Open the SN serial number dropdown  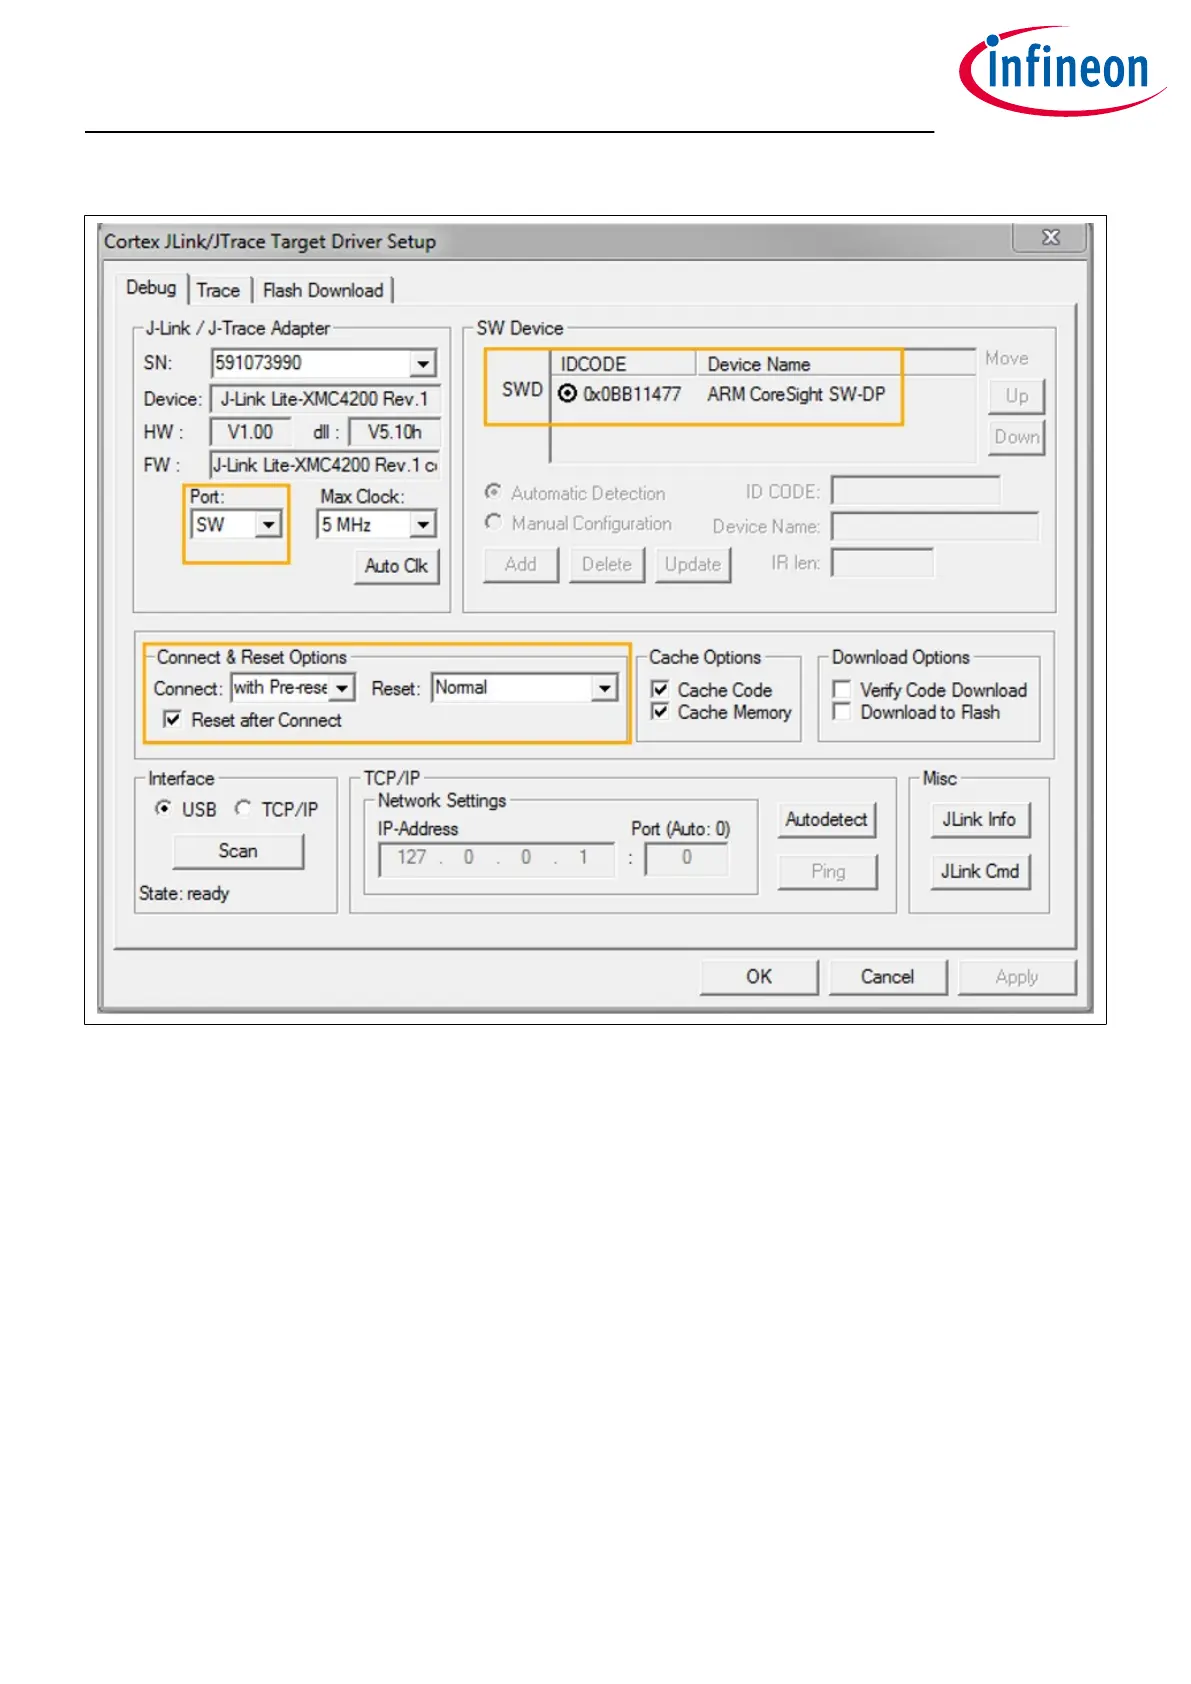tap(423, 363)
